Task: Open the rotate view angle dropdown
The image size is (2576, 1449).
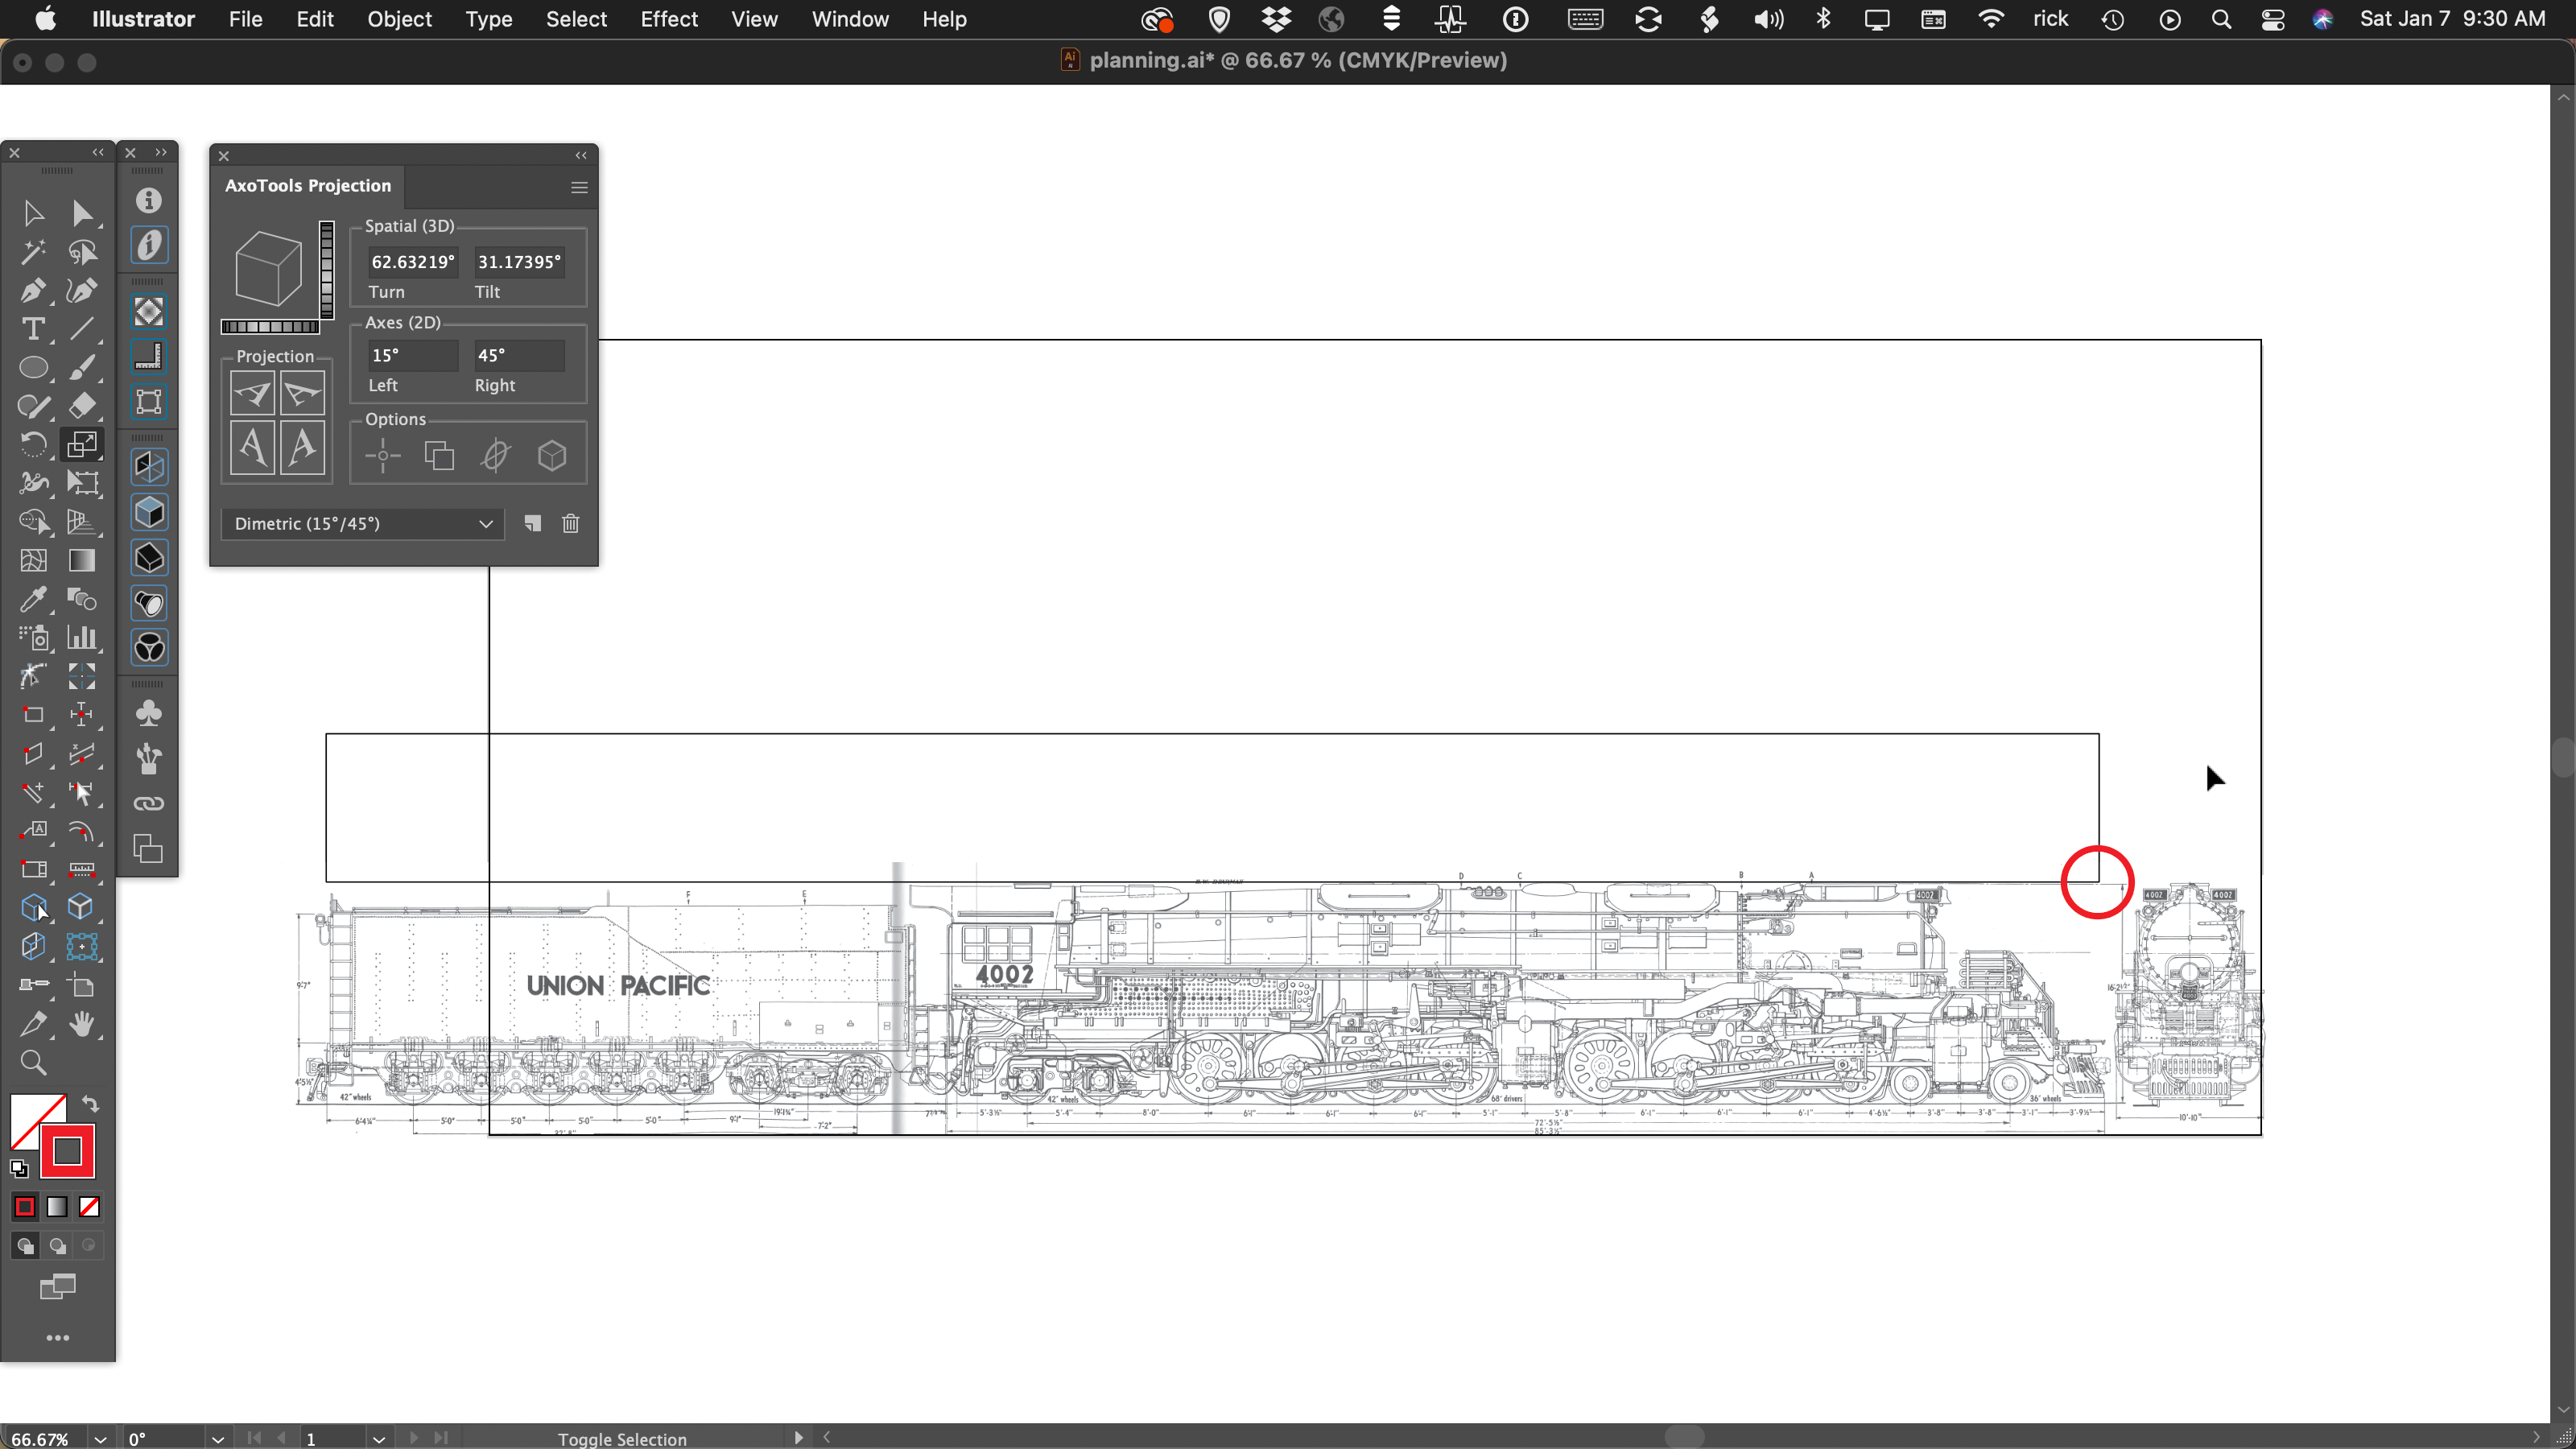Action: pos(217,1439)
